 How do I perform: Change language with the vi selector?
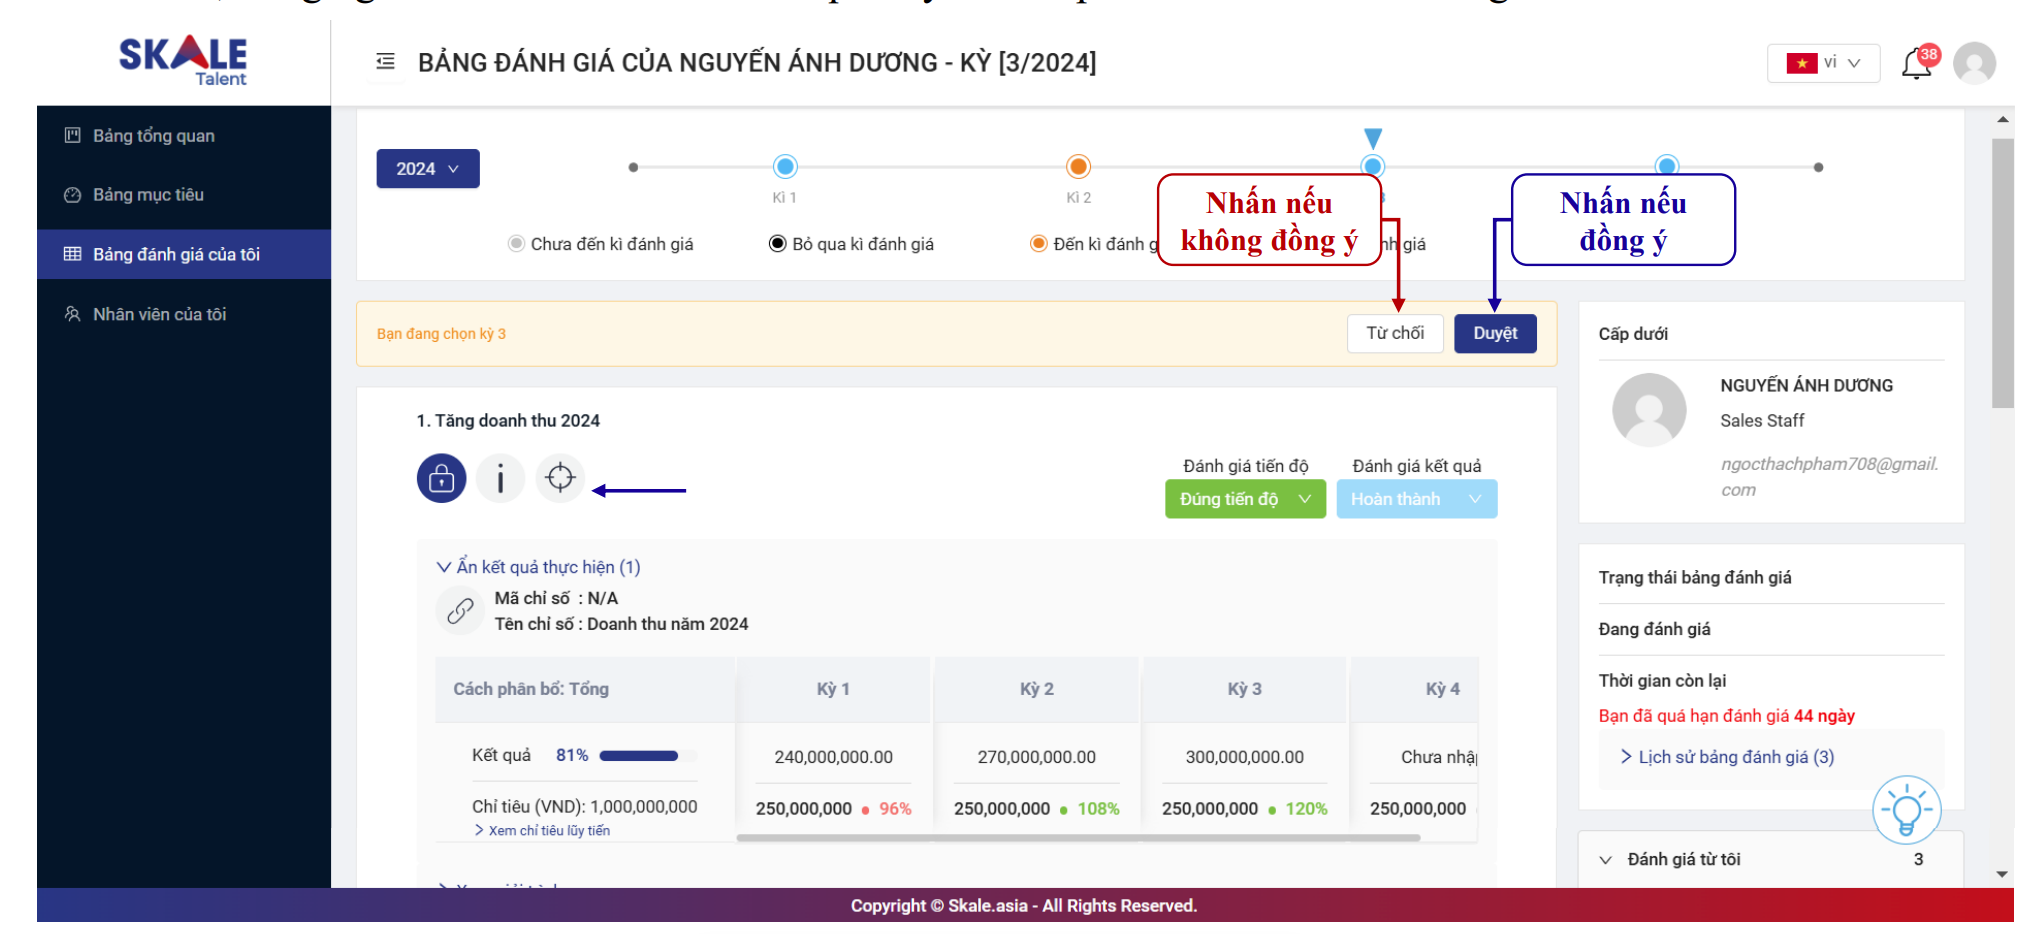click(1823, 63)
